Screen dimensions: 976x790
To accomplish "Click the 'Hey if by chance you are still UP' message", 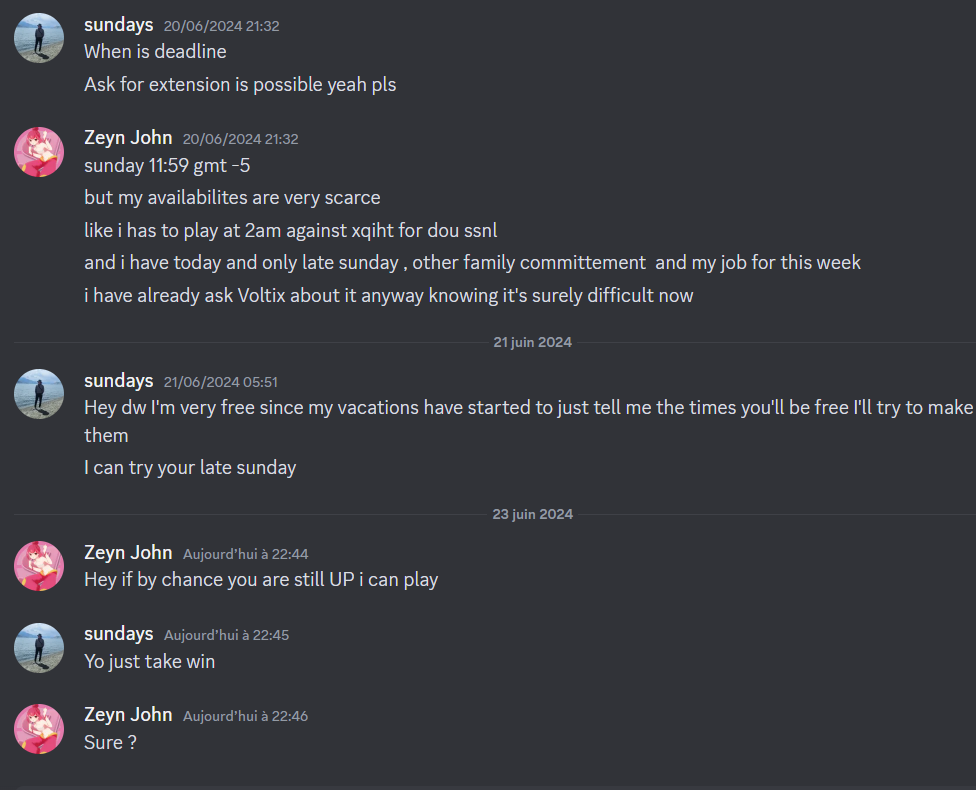I will coord(261,580).
